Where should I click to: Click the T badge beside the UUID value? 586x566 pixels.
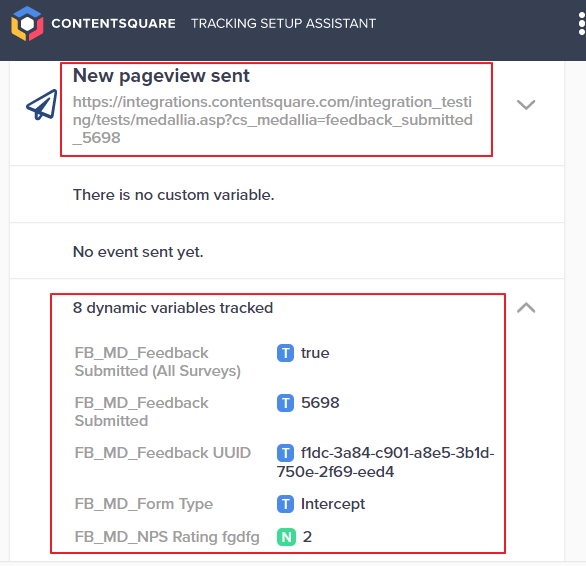[285, 453]
